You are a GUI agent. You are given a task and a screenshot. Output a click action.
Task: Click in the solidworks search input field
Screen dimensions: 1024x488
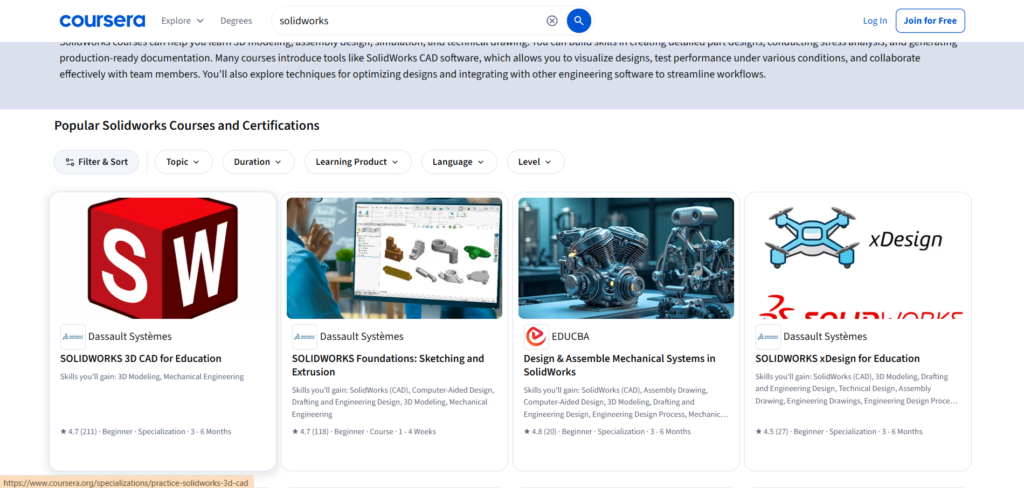pyautogui.click(x=408, y=21)
